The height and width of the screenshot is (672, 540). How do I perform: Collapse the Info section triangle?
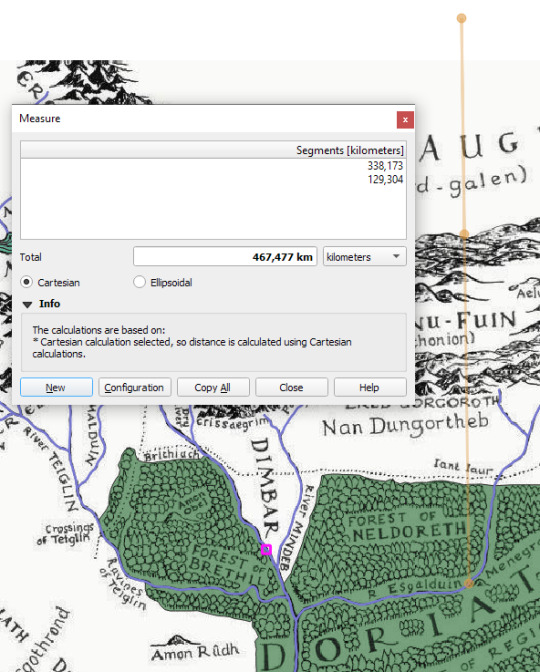pyautogui.click(x=27, y=304)
